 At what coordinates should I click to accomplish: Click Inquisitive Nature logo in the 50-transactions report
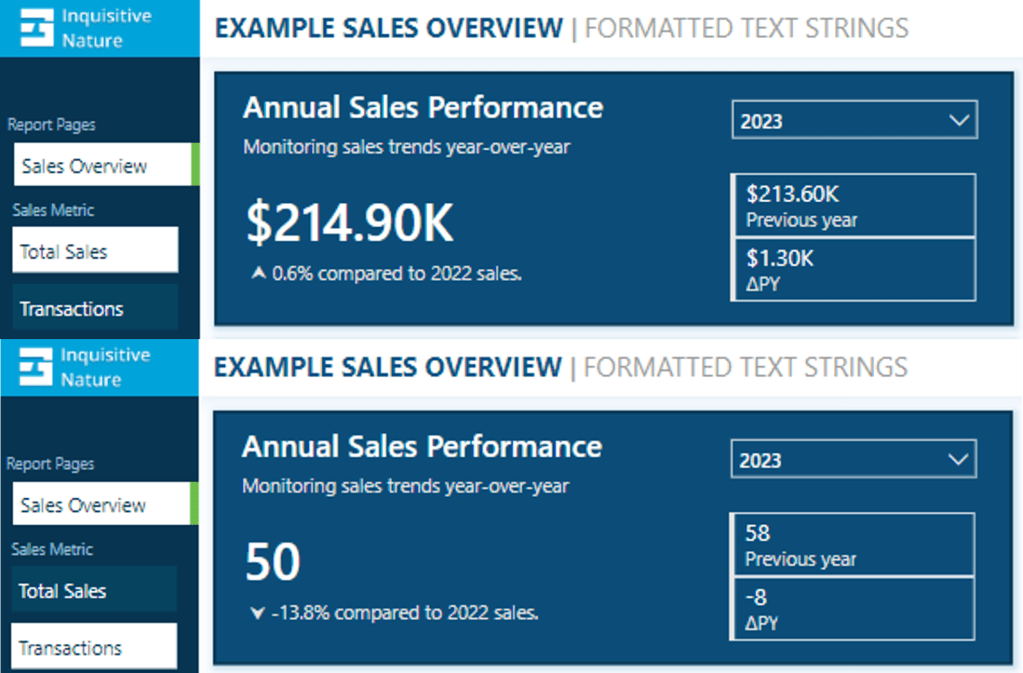click(36, 367)
